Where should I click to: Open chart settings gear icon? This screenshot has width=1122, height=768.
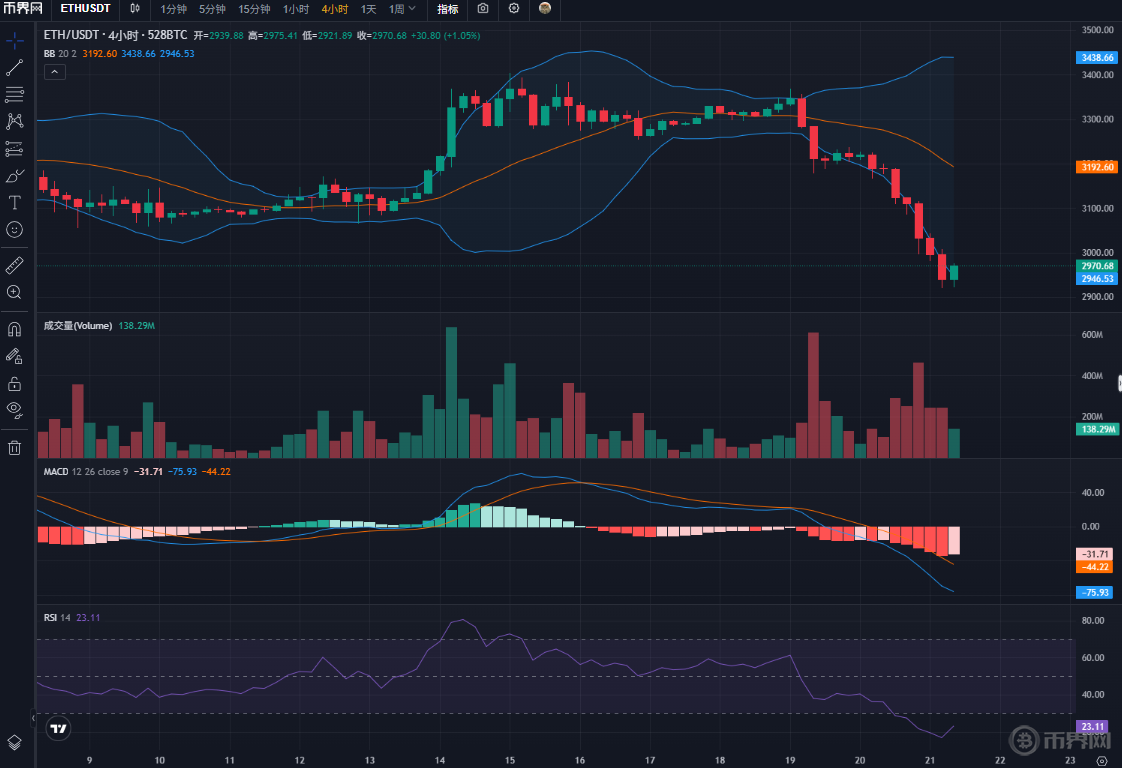pyautogui.click(x=514, y=9)
